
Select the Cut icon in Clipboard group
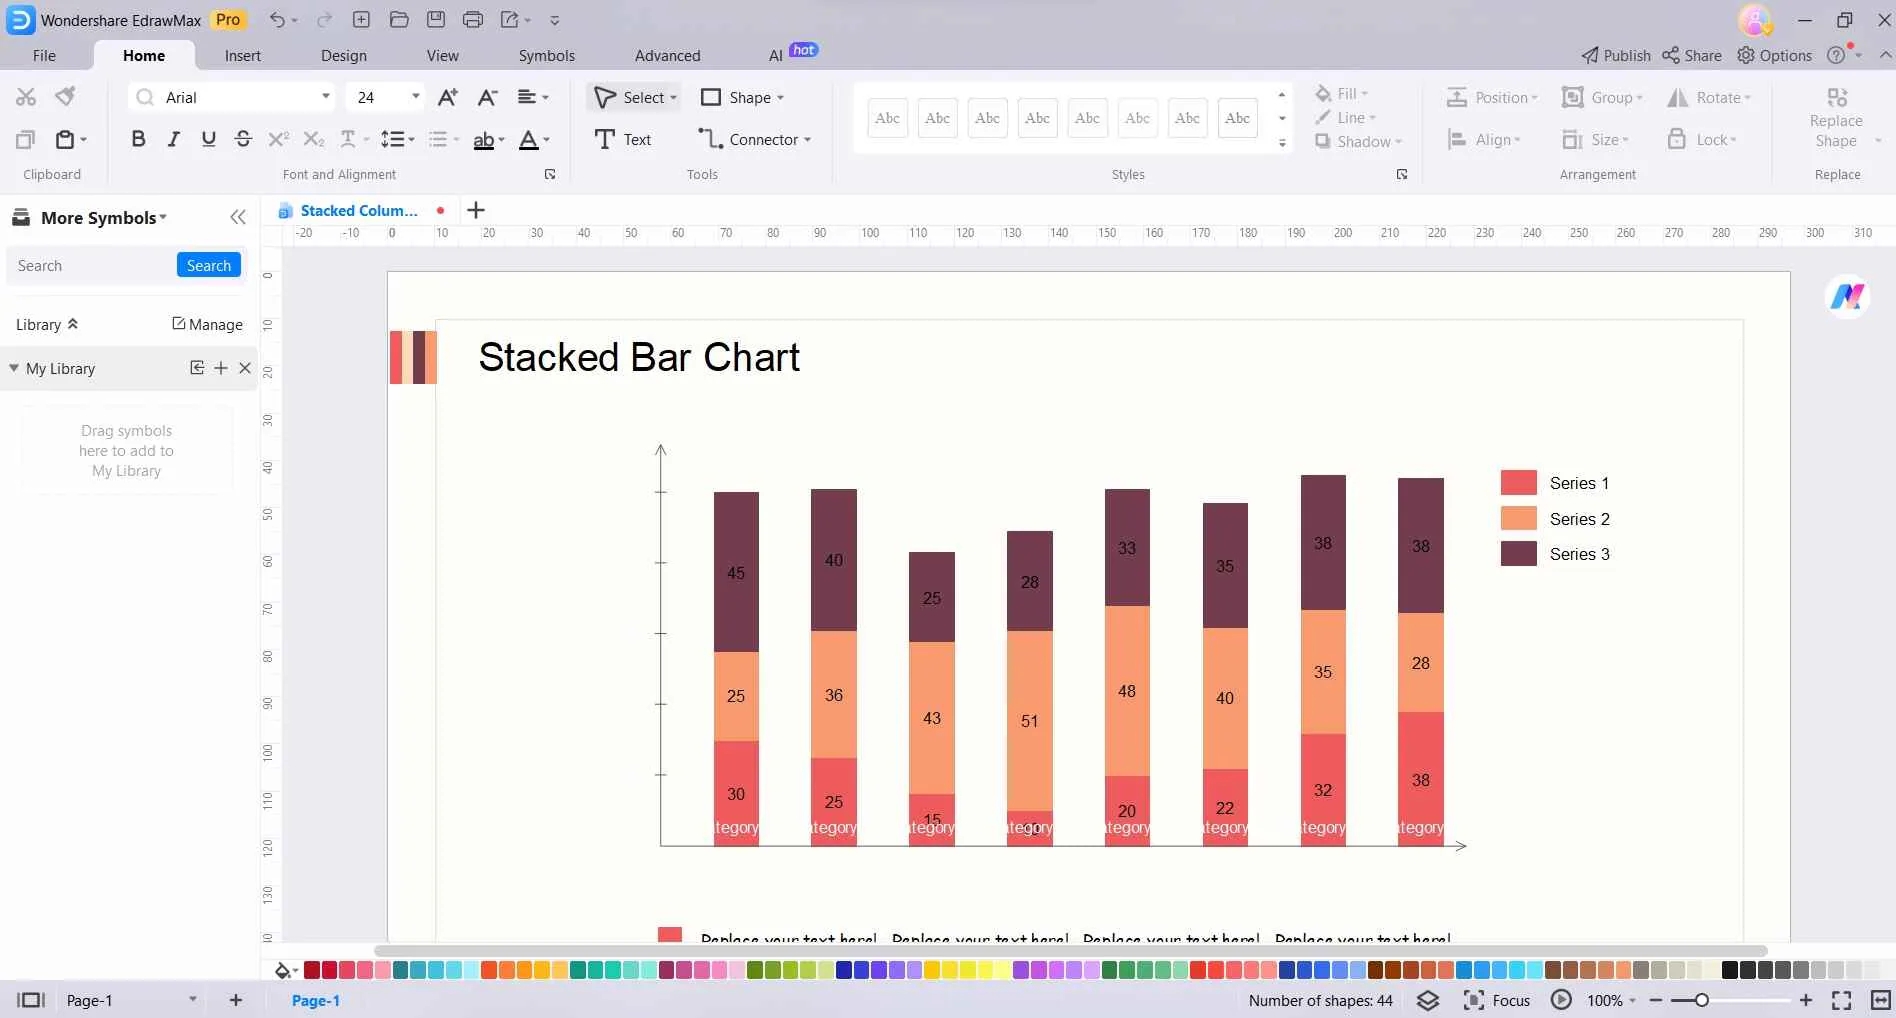[25, 95]
